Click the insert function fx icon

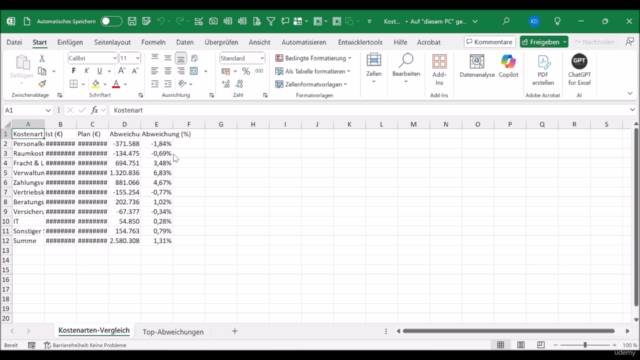94,110
